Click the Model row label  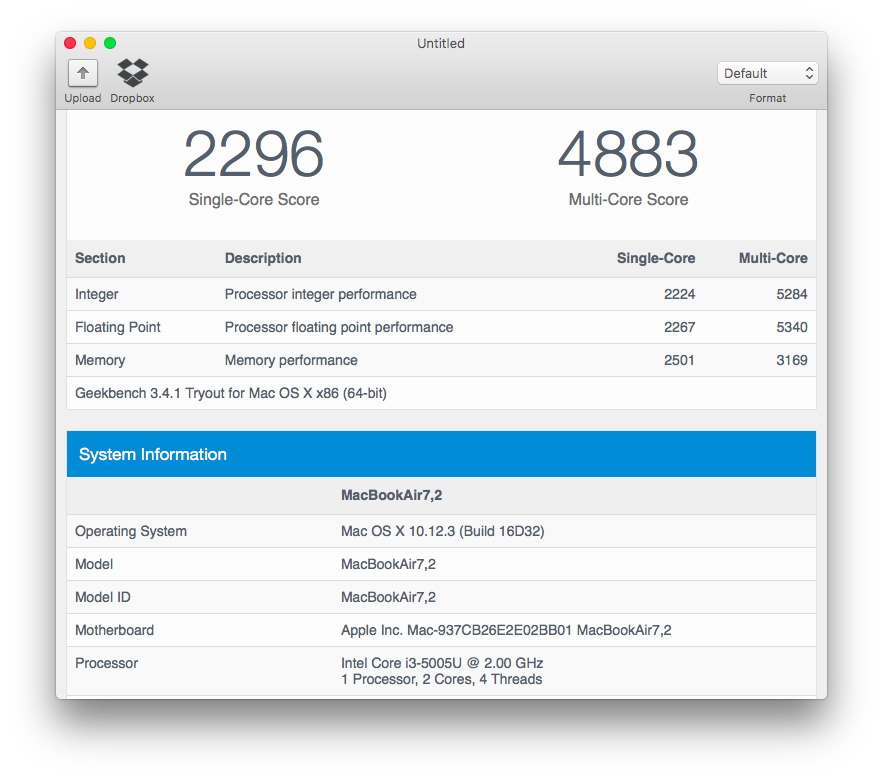(x=94, y=564)
